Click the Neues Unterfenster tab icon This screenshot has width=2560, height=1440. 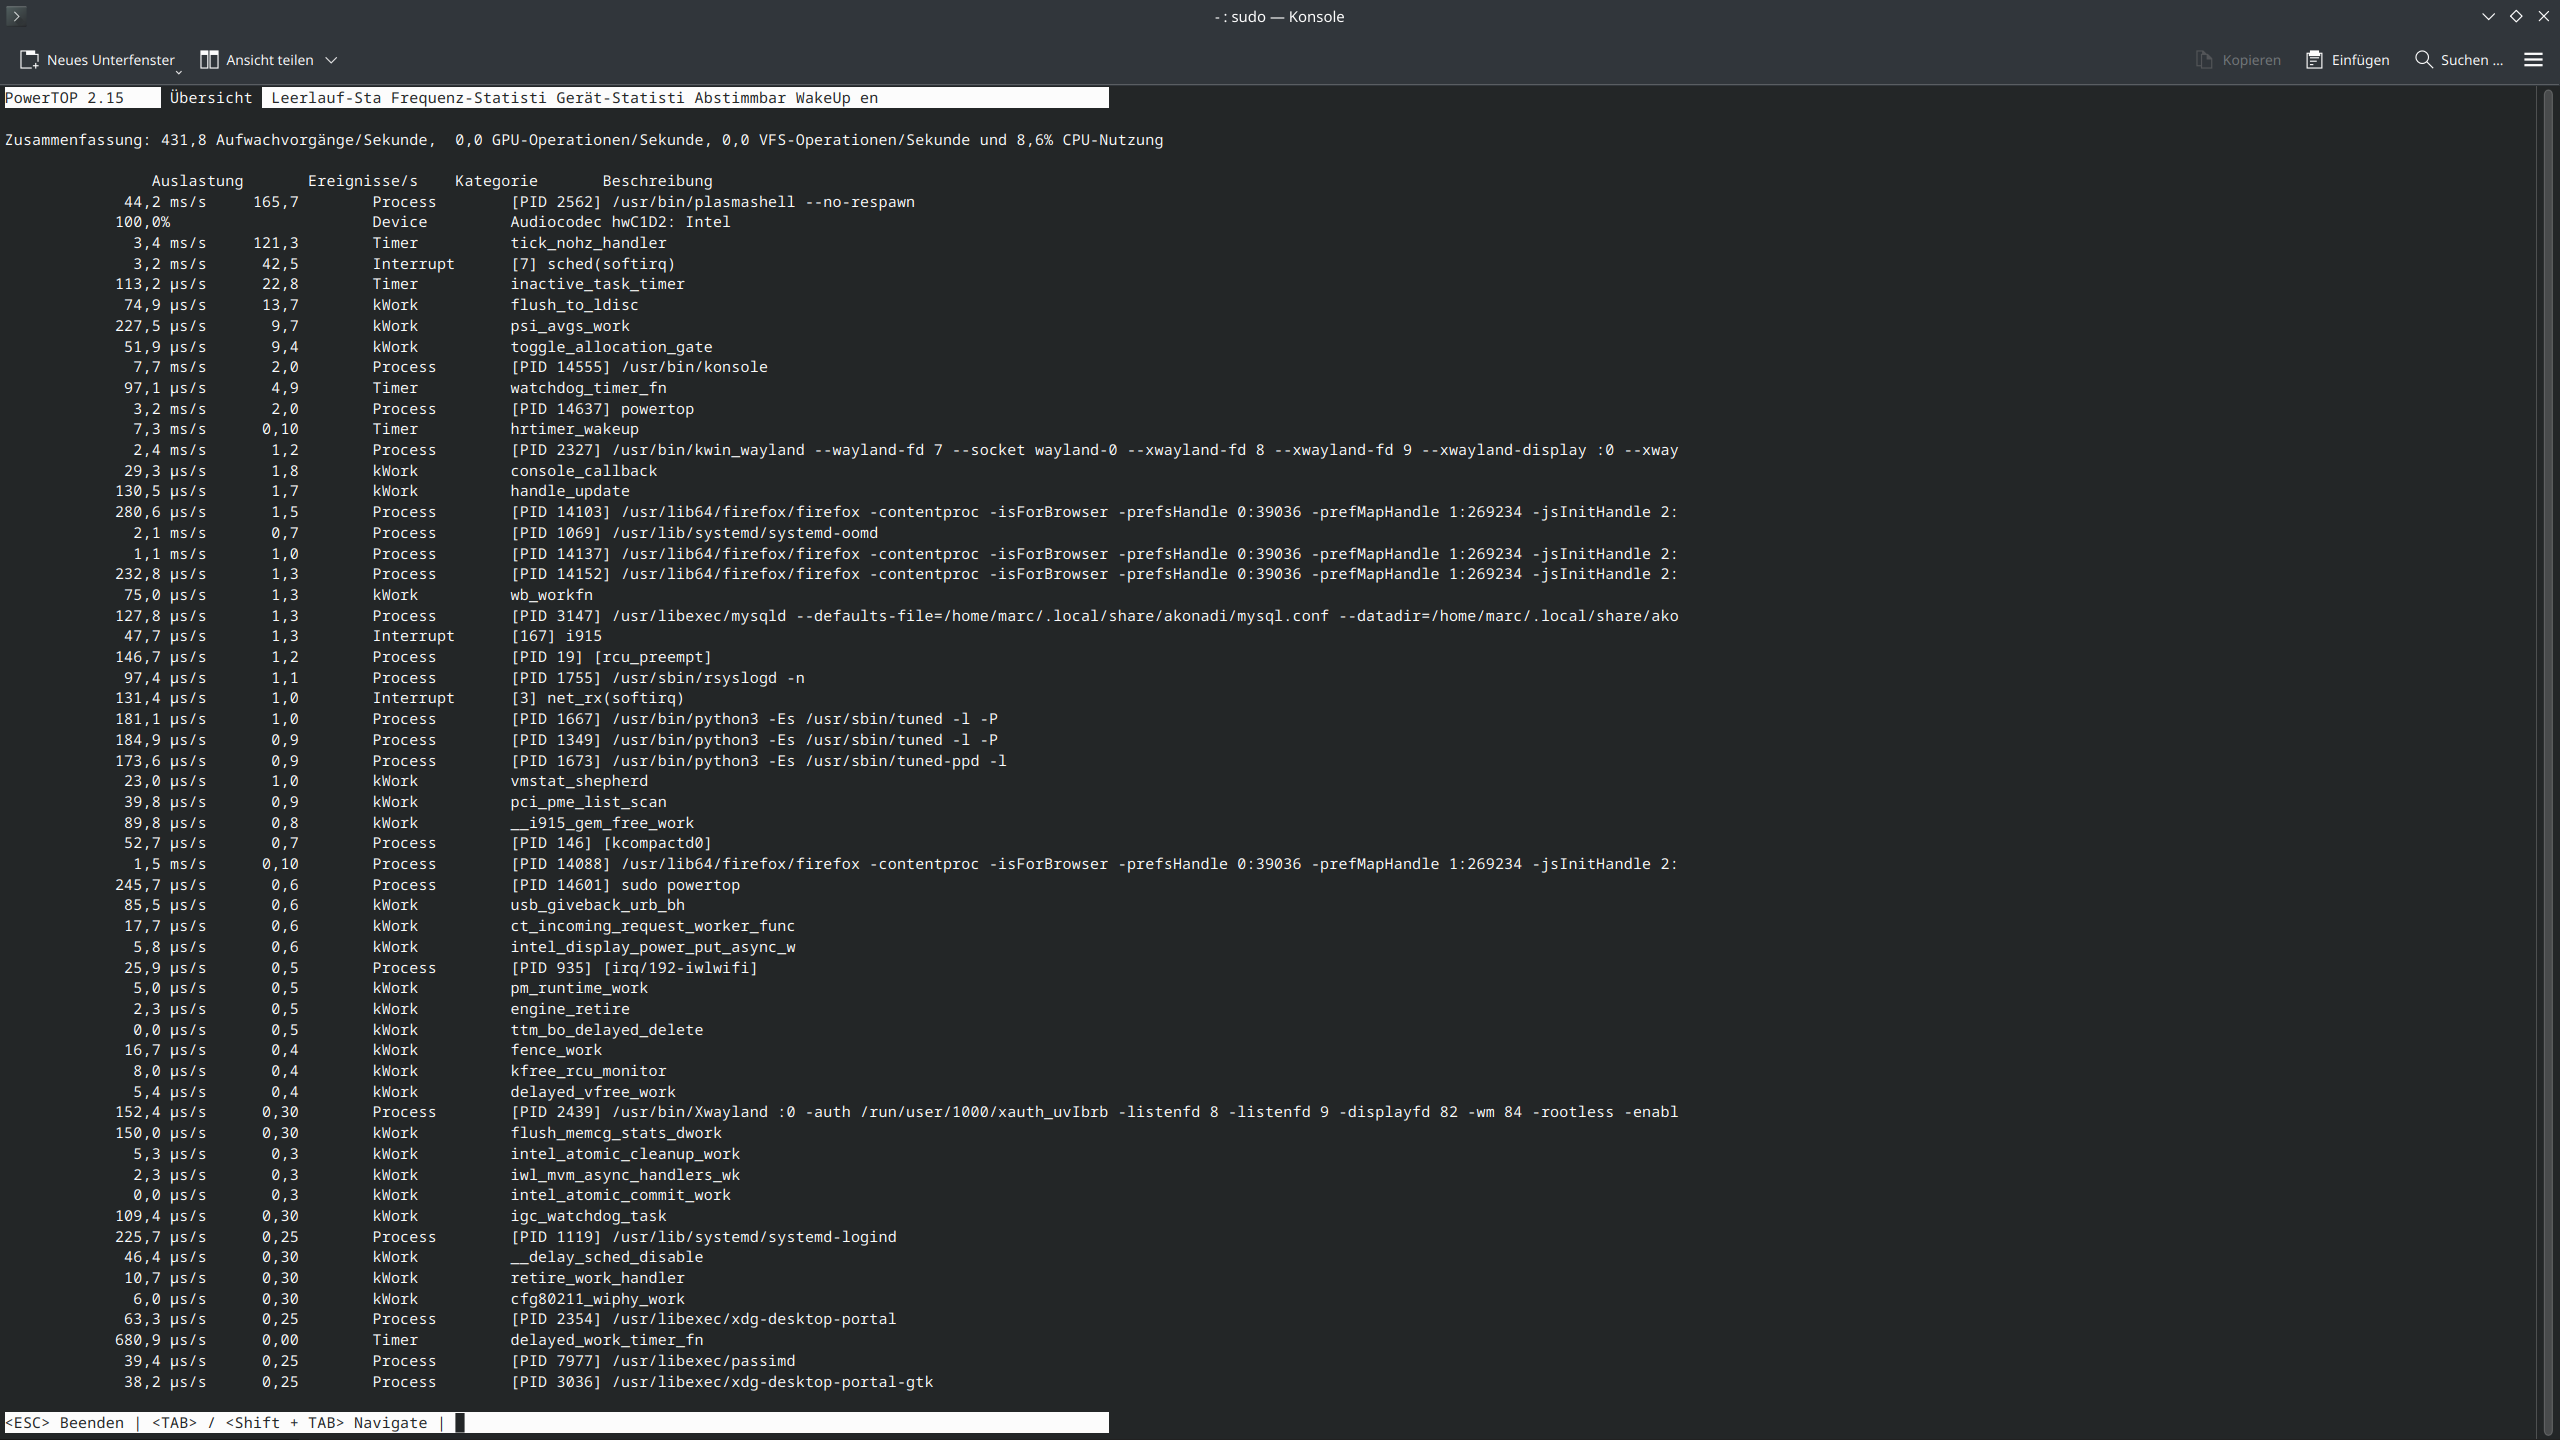coord(29,59)
